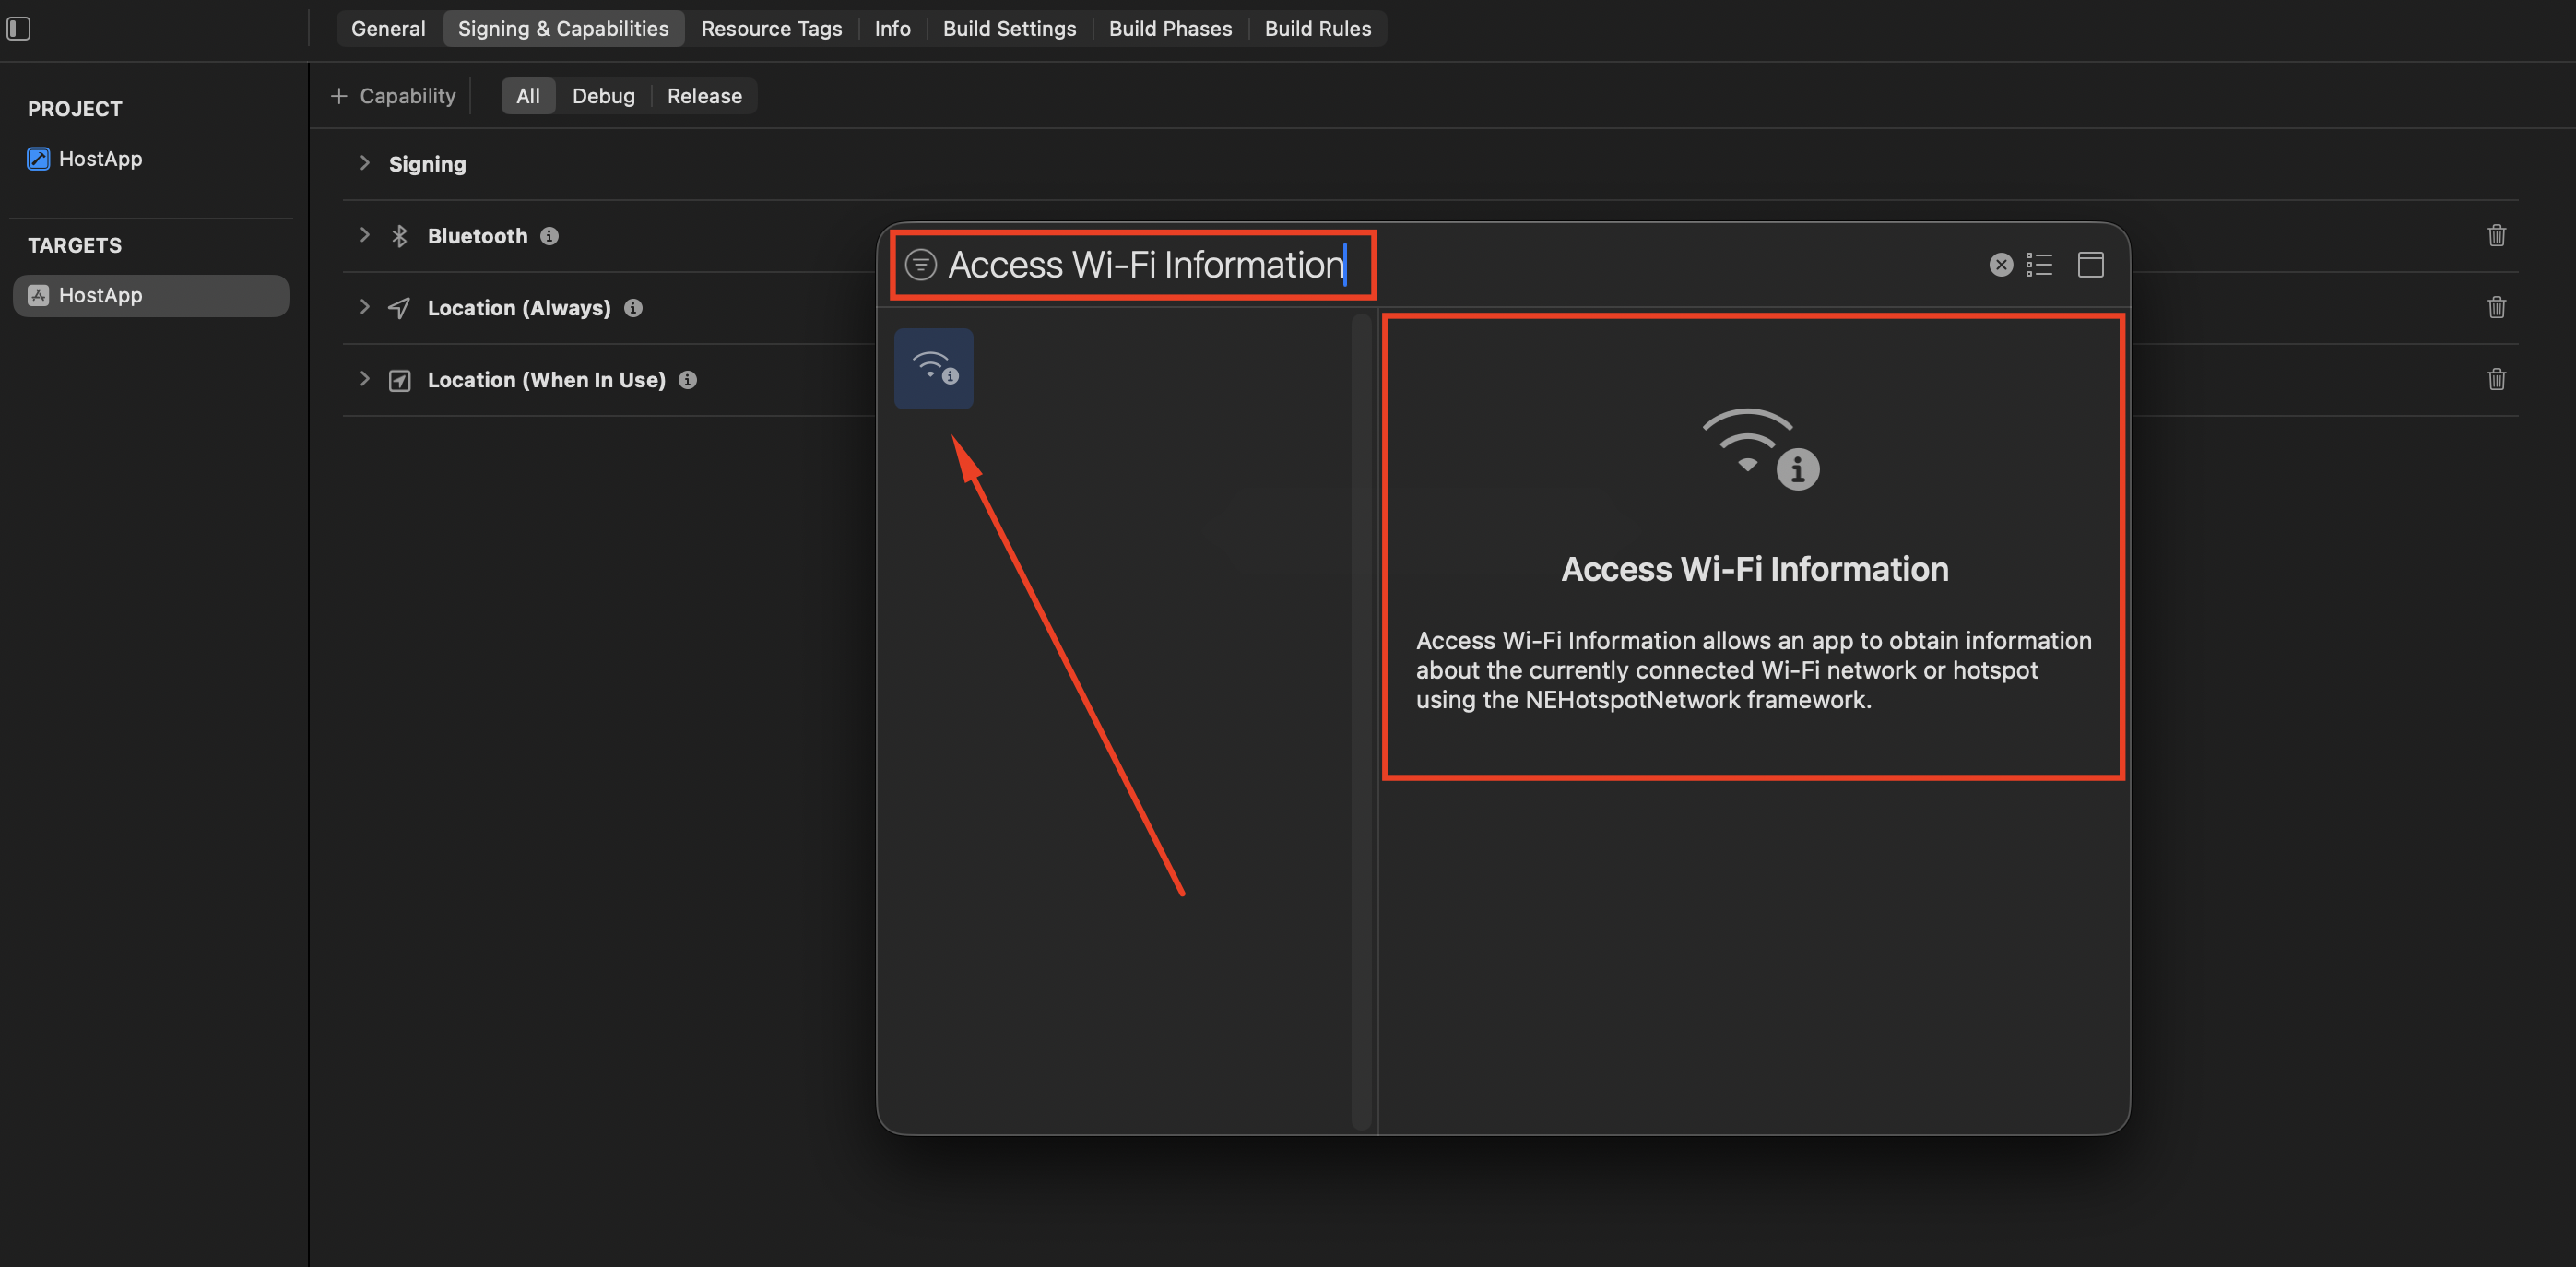This screenshot has width=2576, height=1267.
Task: Open the General tab
Action: click(388, 28)
